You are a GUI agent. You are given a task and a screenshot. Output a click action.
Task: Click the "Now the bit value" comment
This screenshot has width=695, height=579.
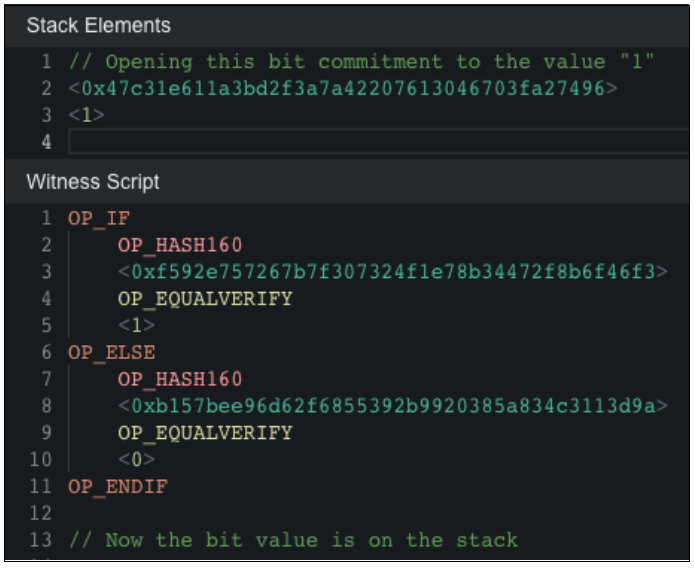tap(293, 541)
